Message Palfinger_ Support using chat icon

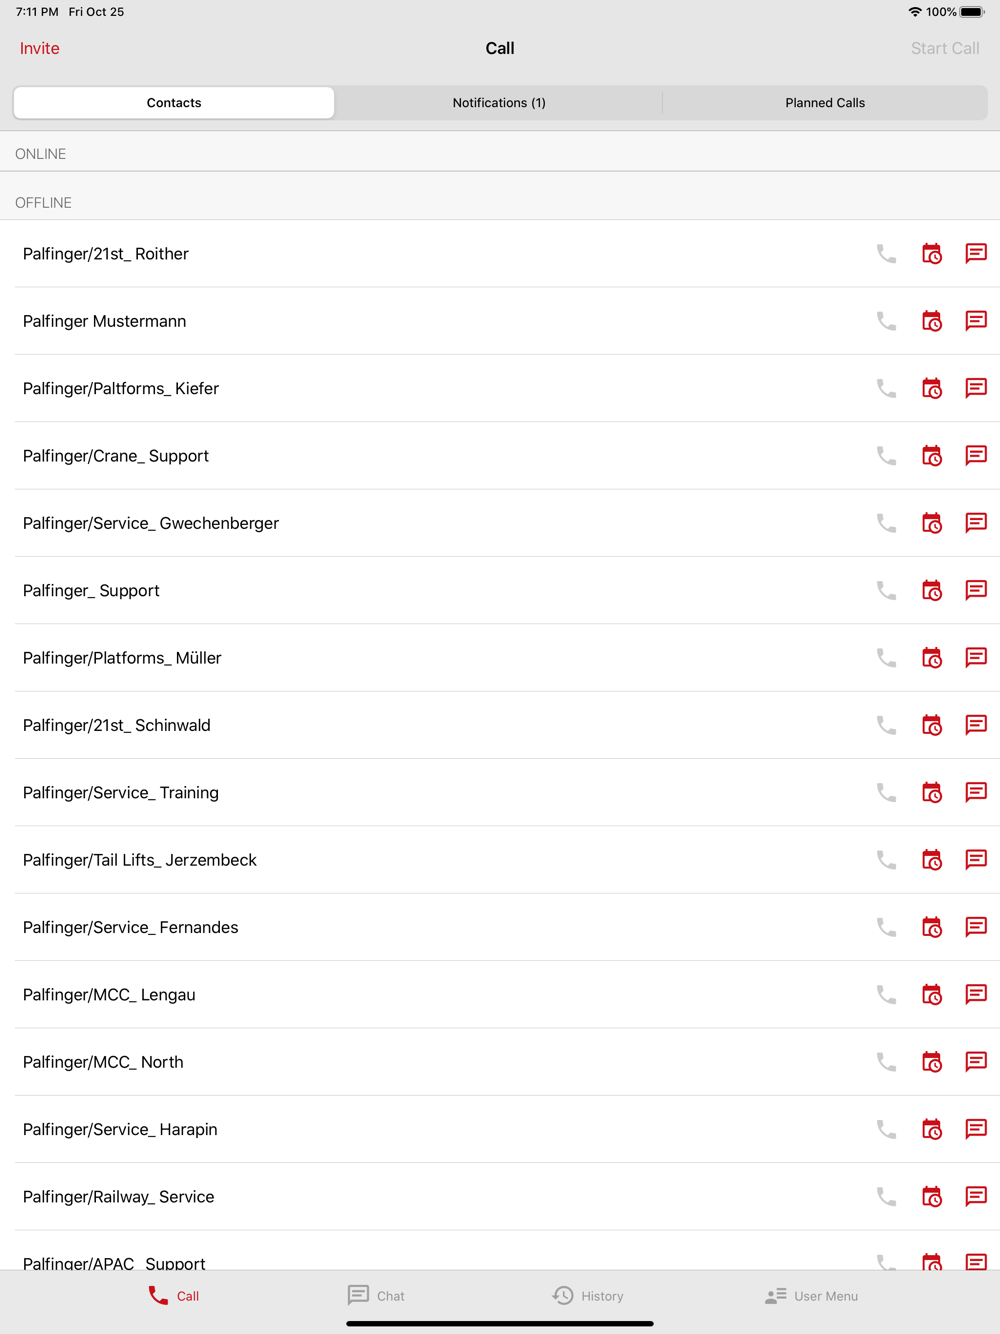tap(976, 590)
